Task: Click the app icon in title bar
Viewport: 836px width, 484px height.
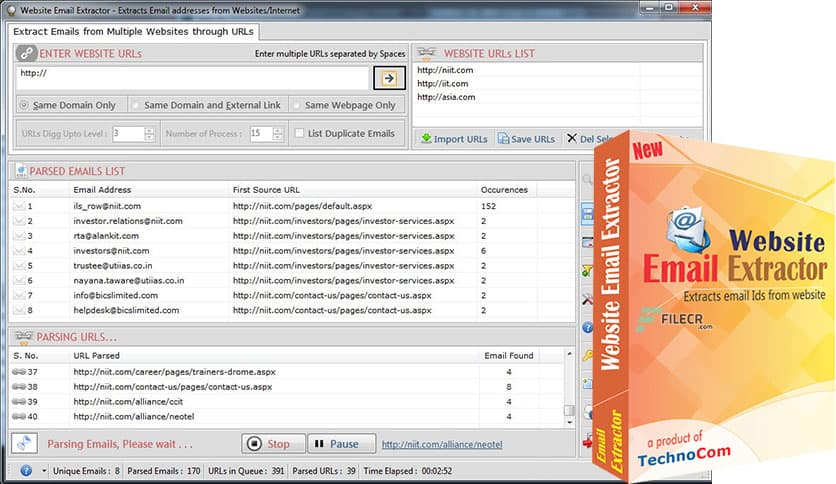Action: (x=11, y=10)
